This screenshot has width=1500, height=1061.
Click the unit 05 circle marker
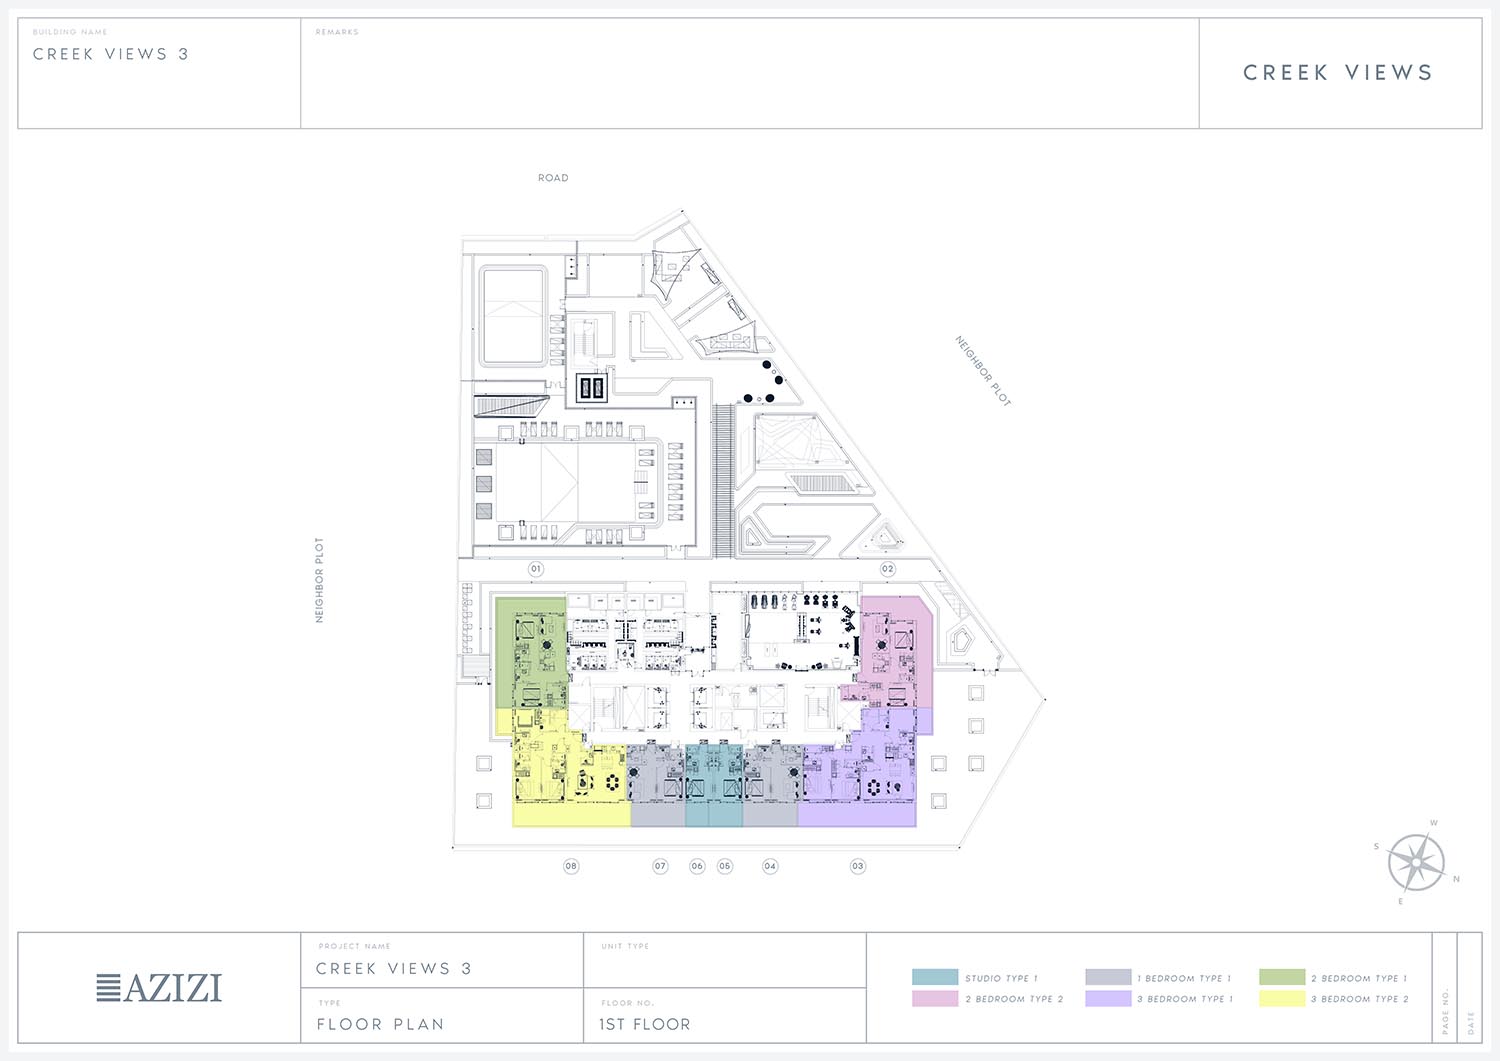pyautogui.click(x=725, y=866)
